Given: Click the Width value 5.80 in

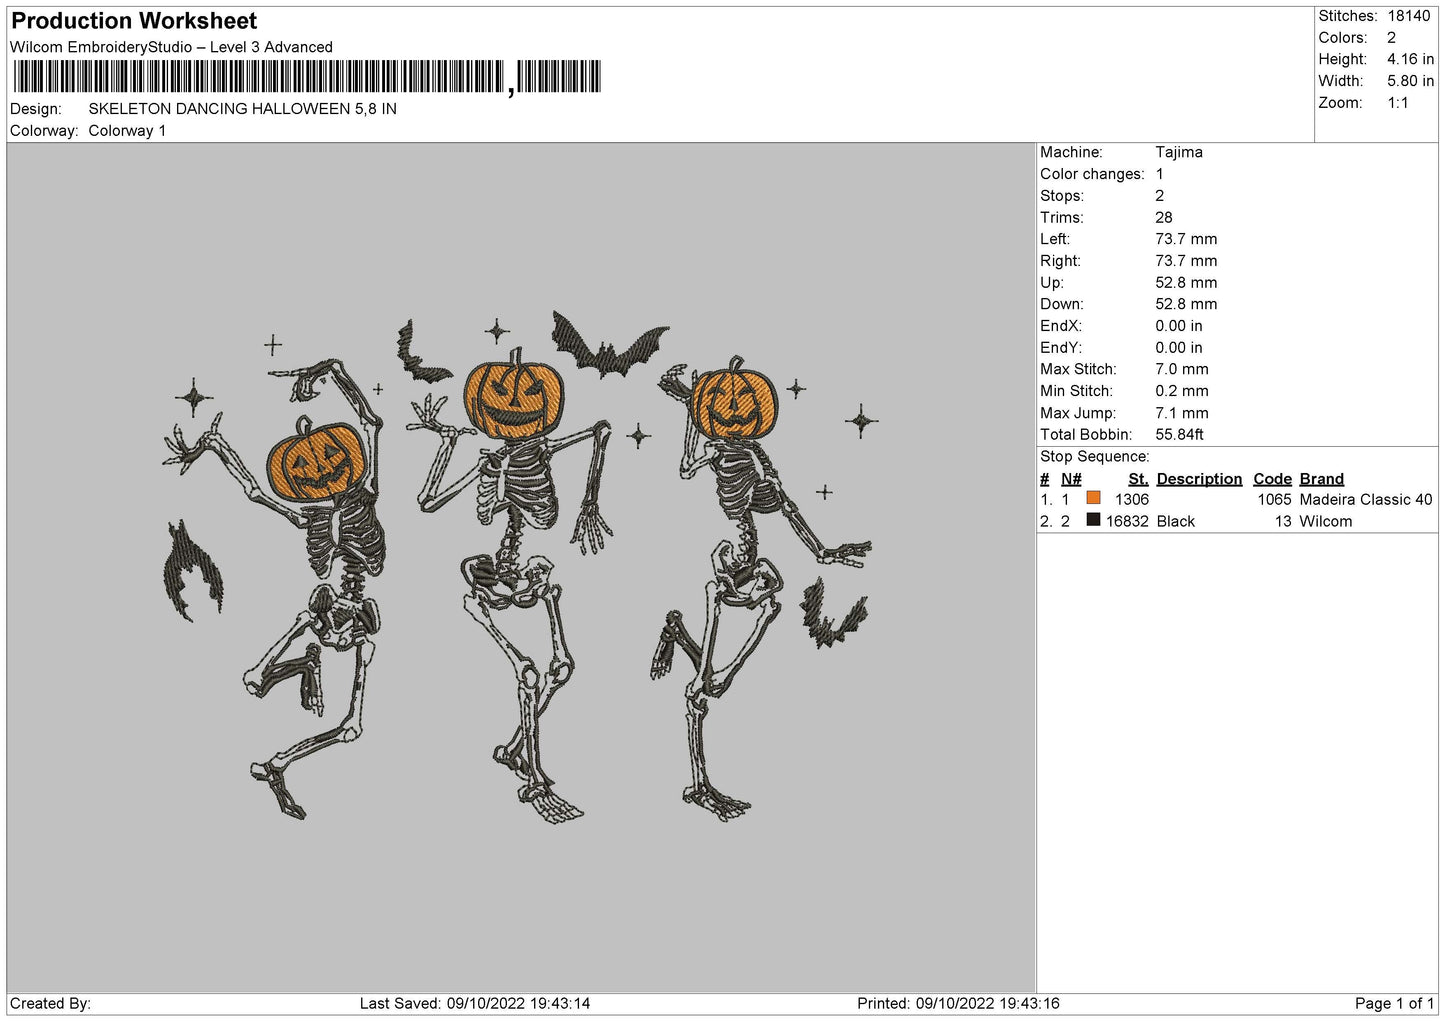Looking at the screenshot, I should [x=1410, y=81].
